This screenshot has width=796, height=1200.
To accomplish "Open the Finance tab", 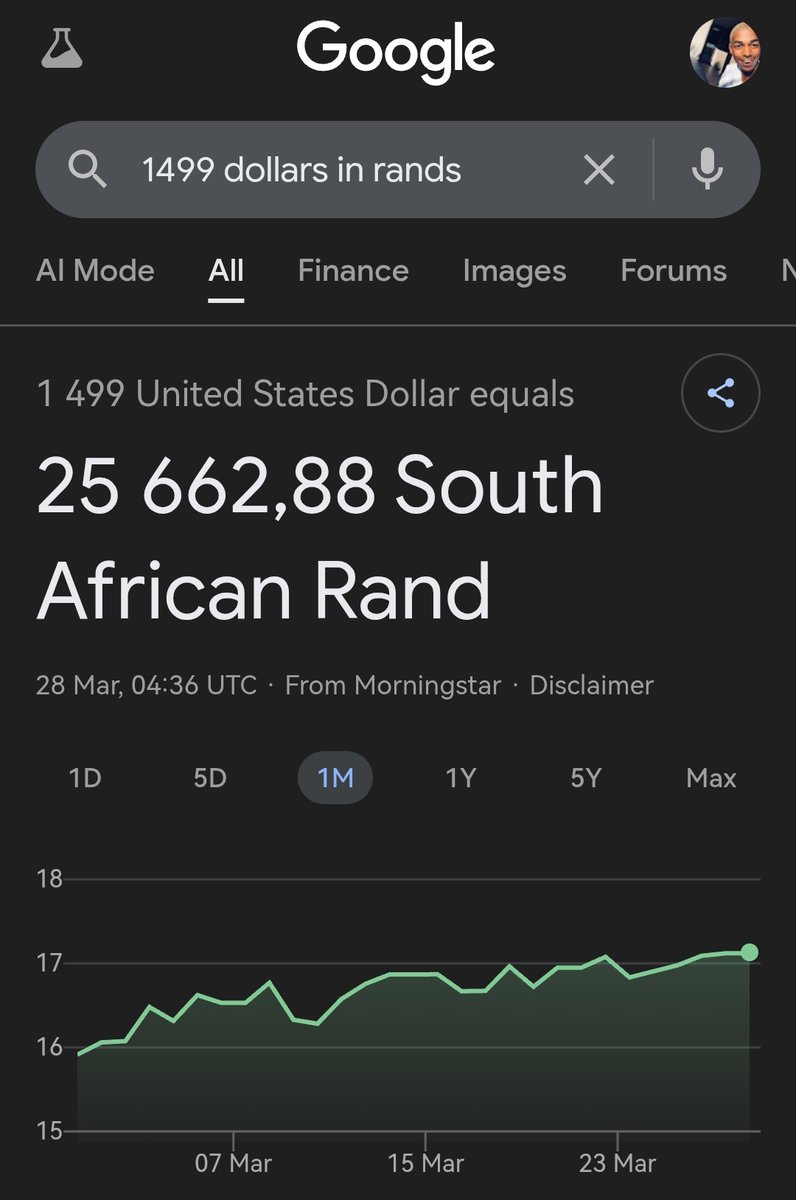I will click(353, 271).
